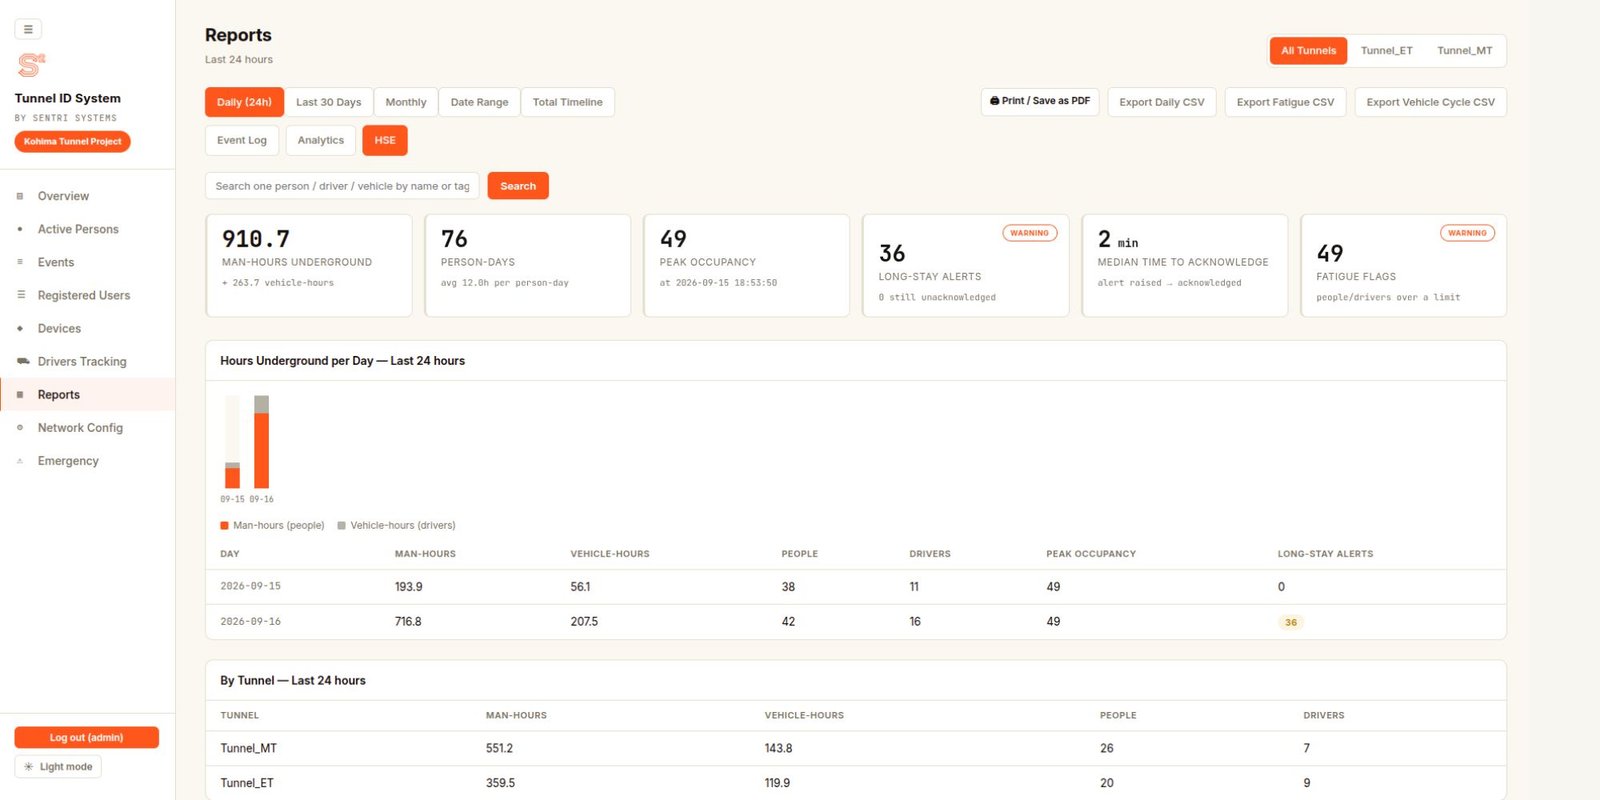
Task: Toggle Light mode theme
Action: click(x=58, y=767)
